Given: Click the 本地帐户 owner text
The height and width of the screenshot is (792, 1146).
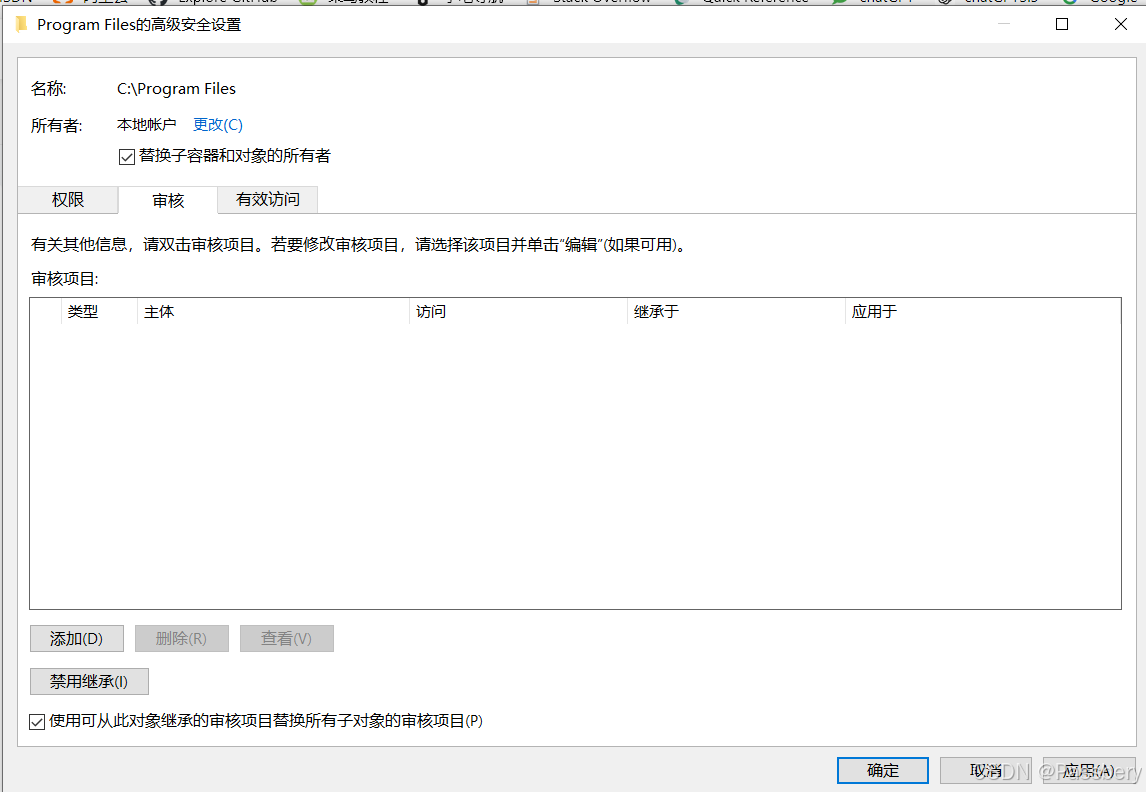Looking at the screenshot, I should [147, 125].
